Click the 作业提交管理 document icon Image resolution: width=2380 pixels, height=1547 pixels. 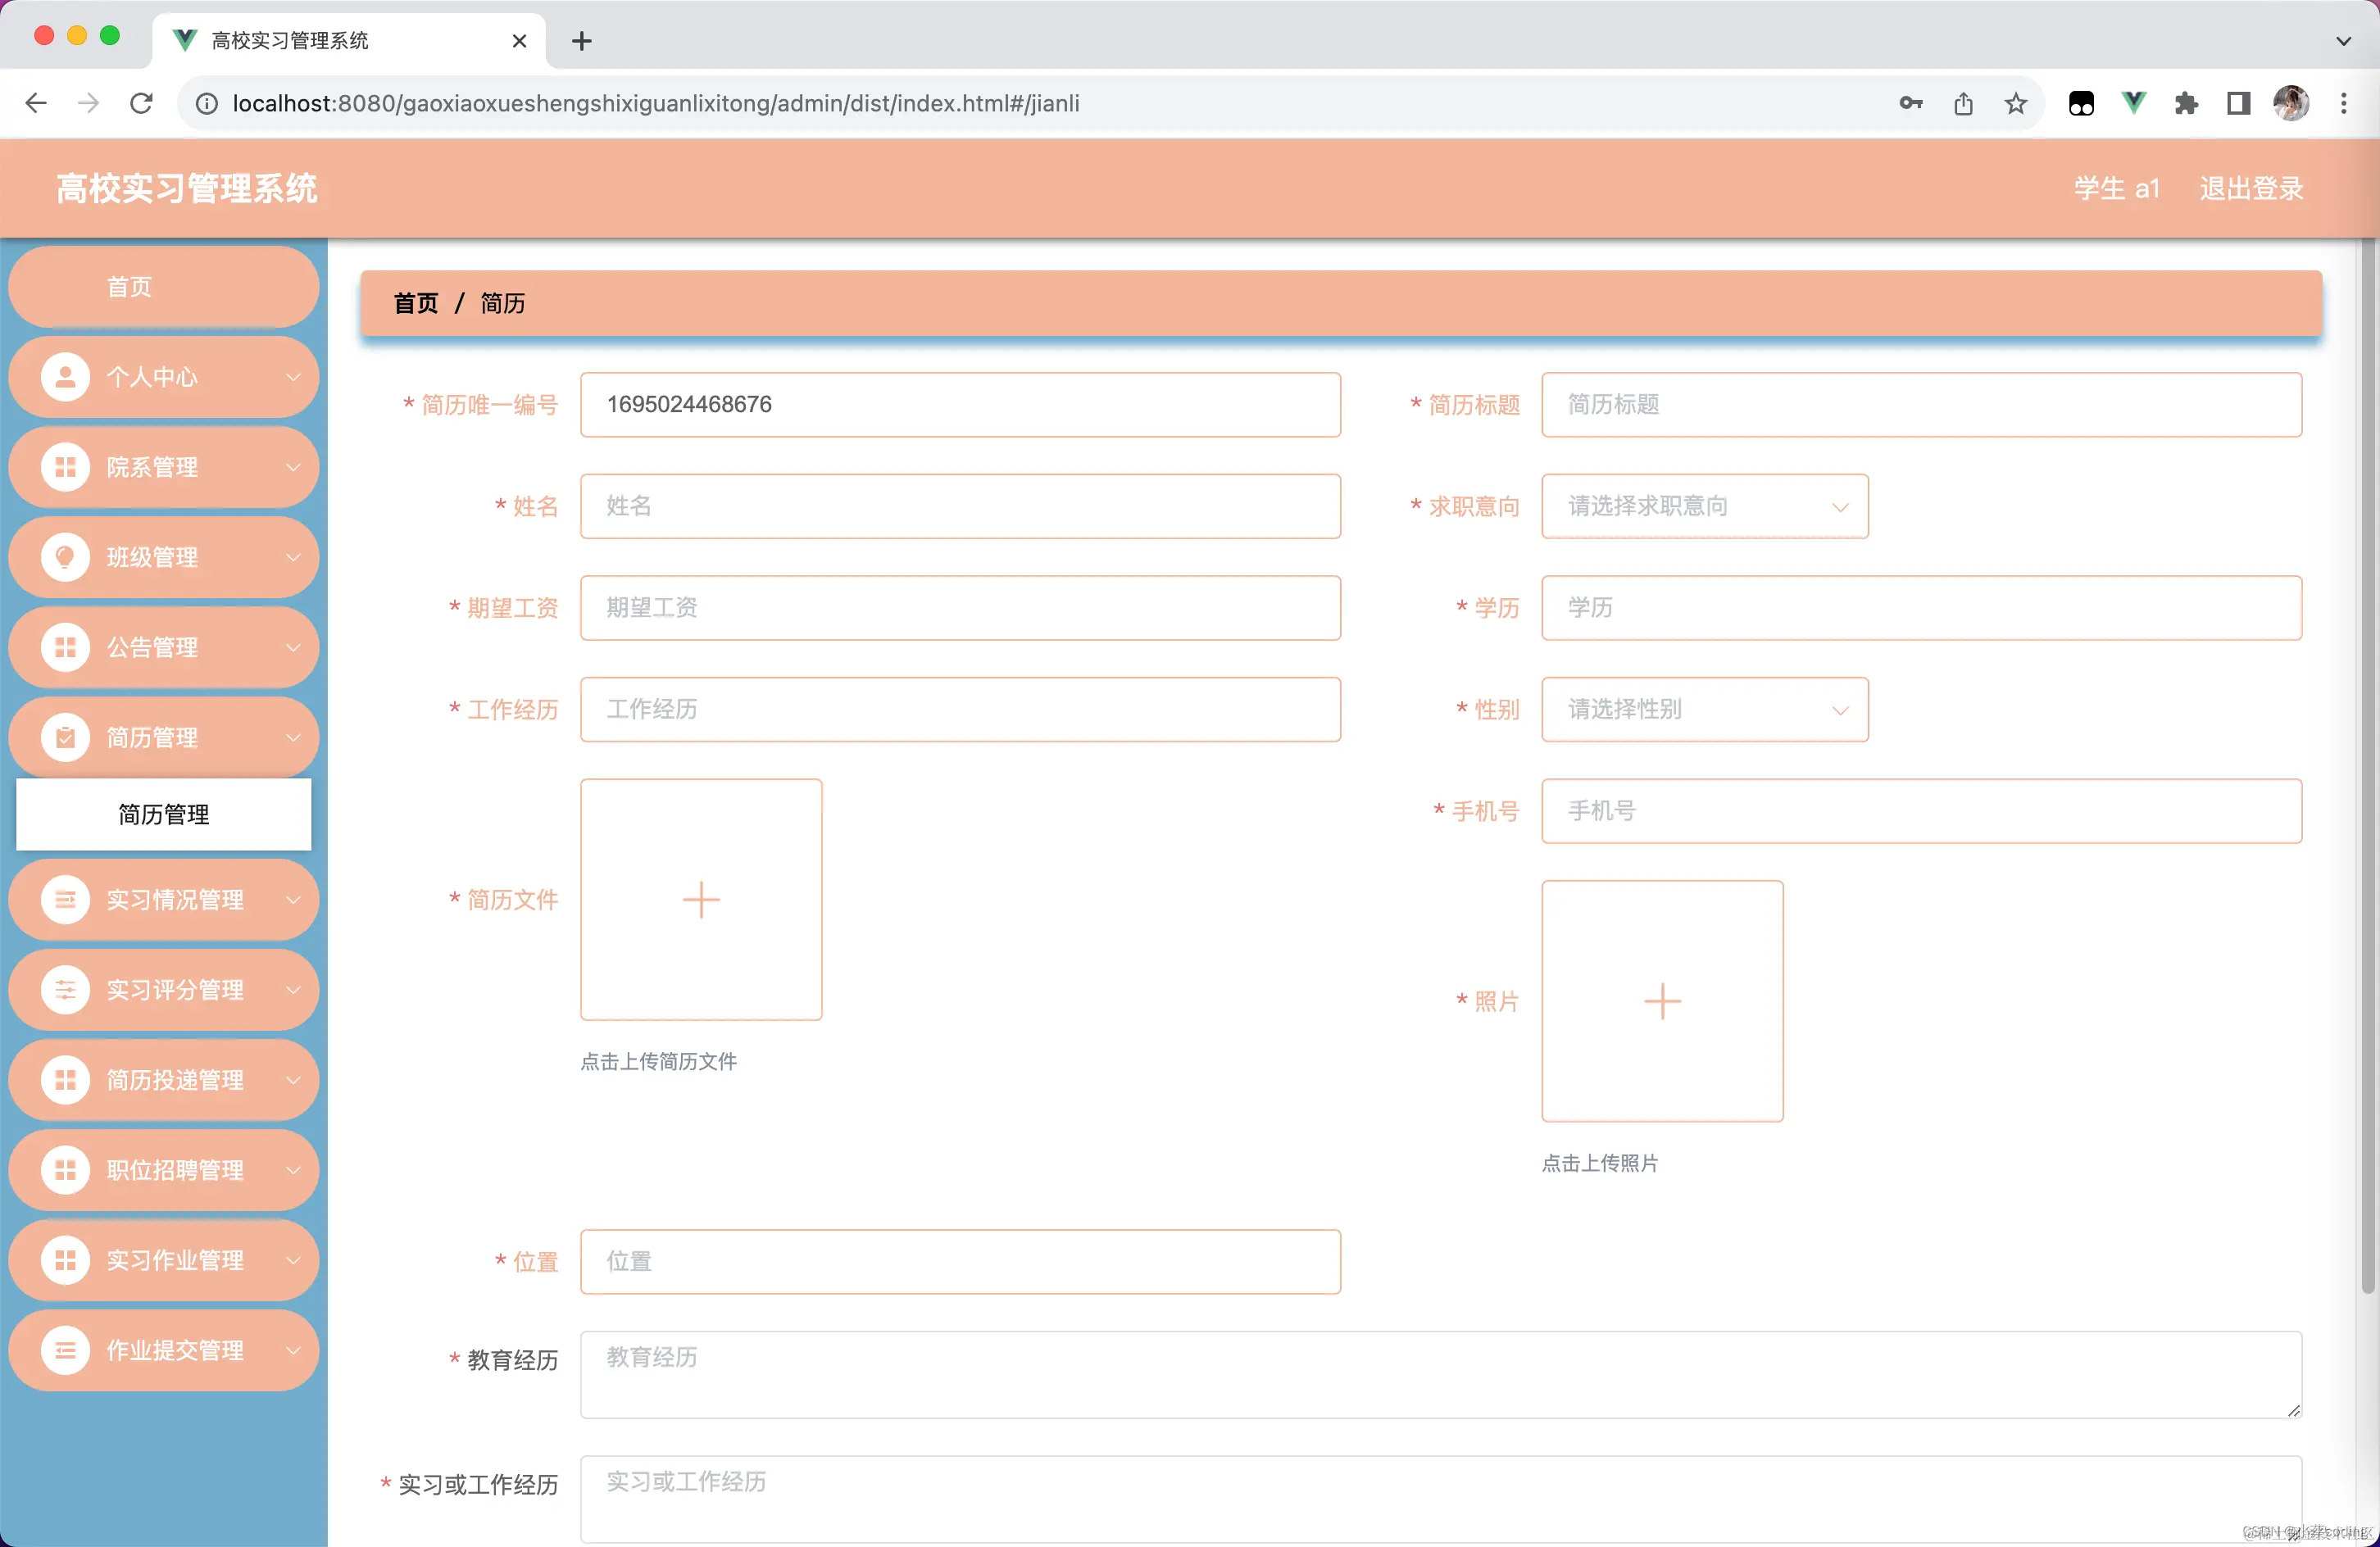pos(65,1350)
